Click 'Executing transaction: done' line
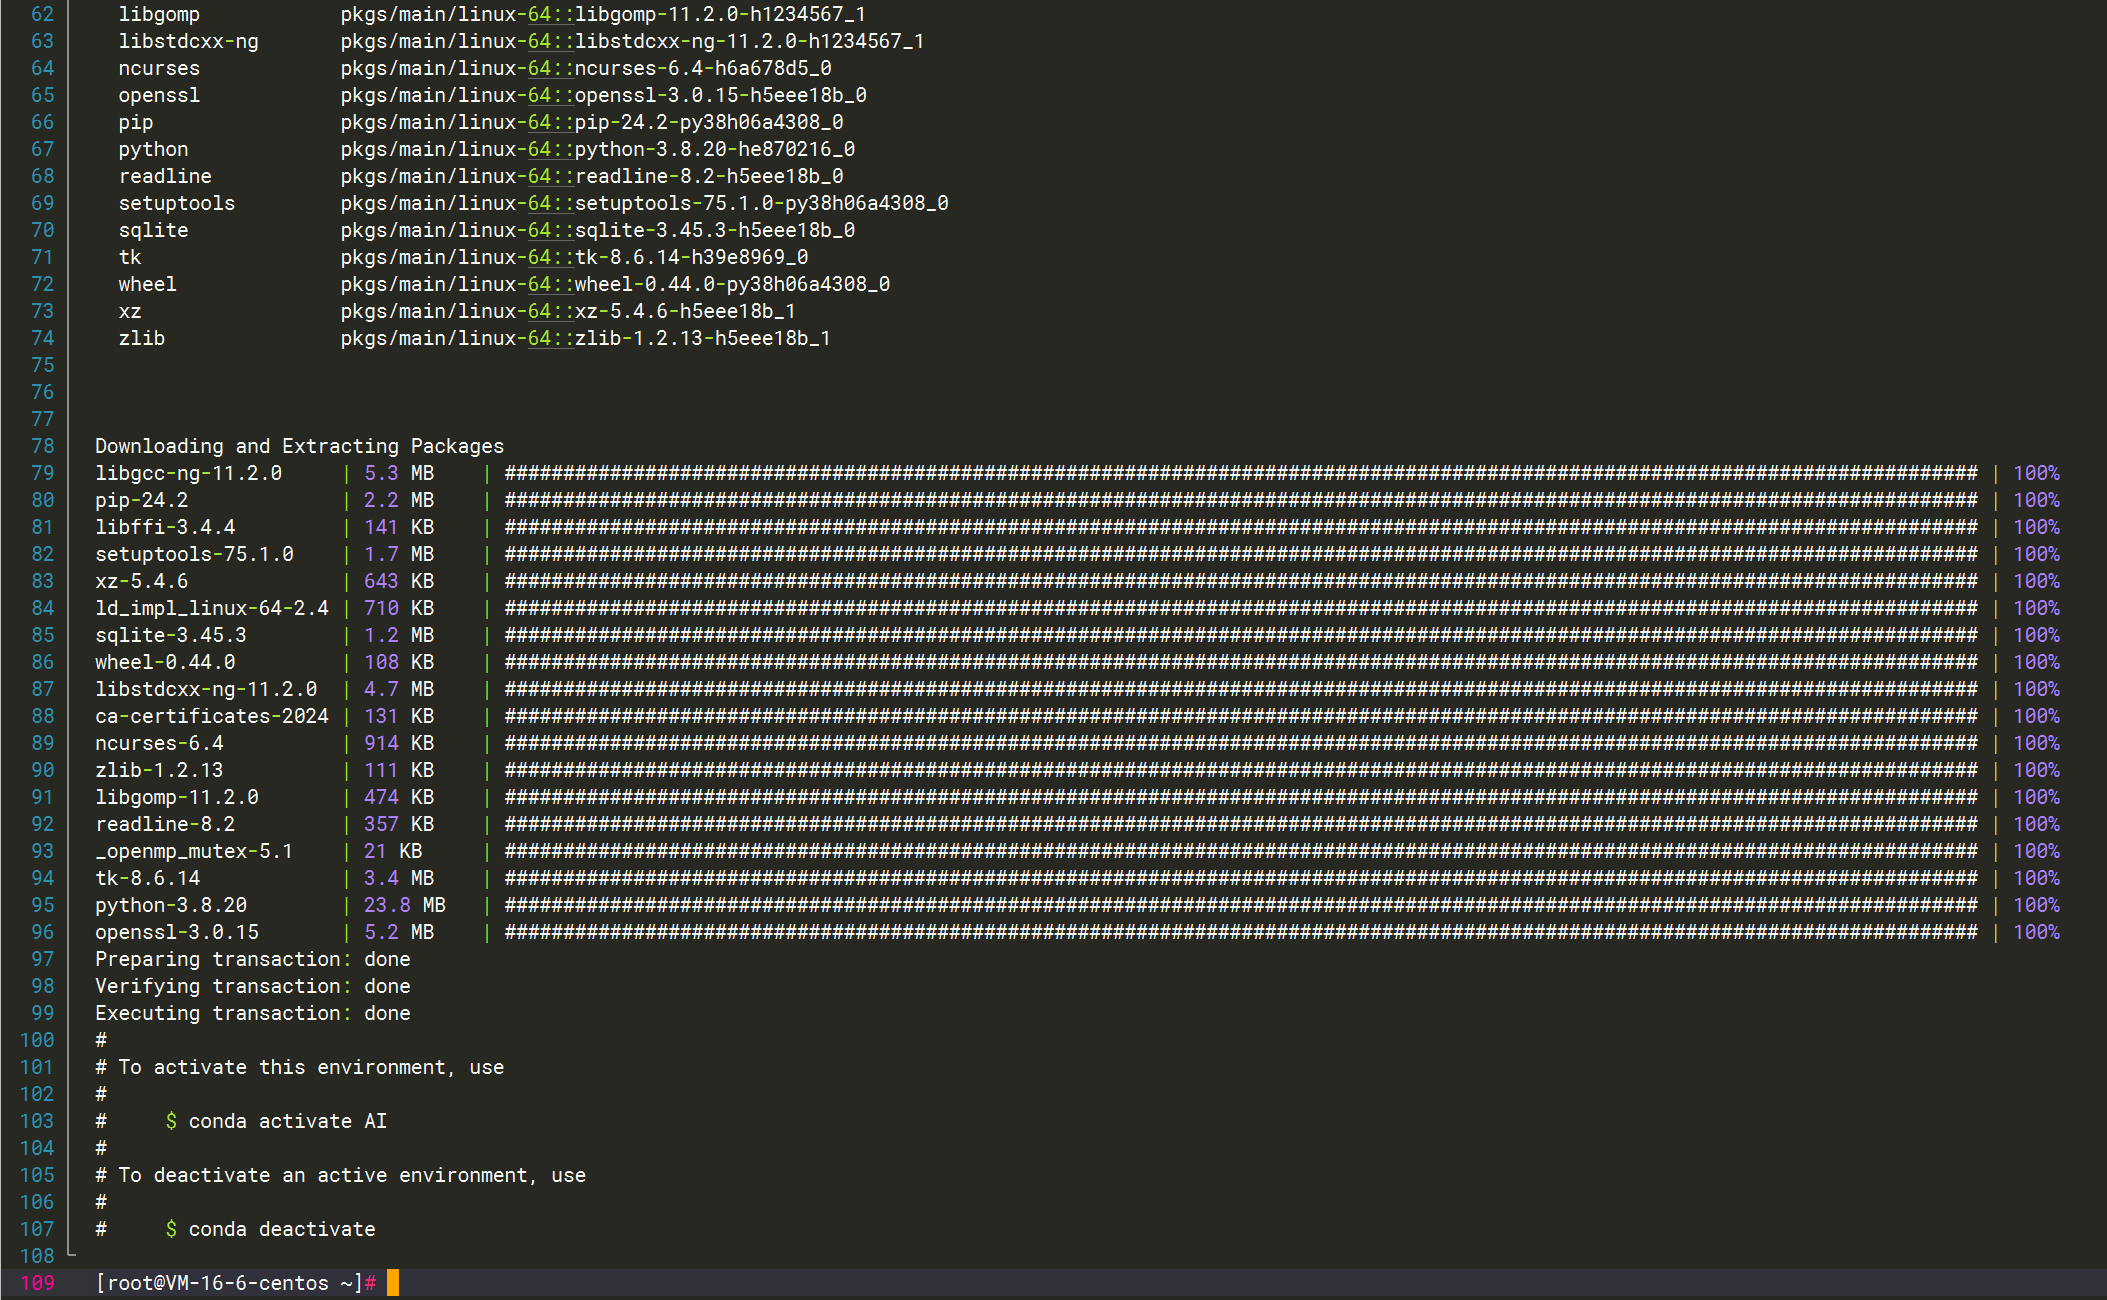Image resolution: width=2107 pixels, height=1300 pixels. pyautogui.click(x=252, y=1013)
